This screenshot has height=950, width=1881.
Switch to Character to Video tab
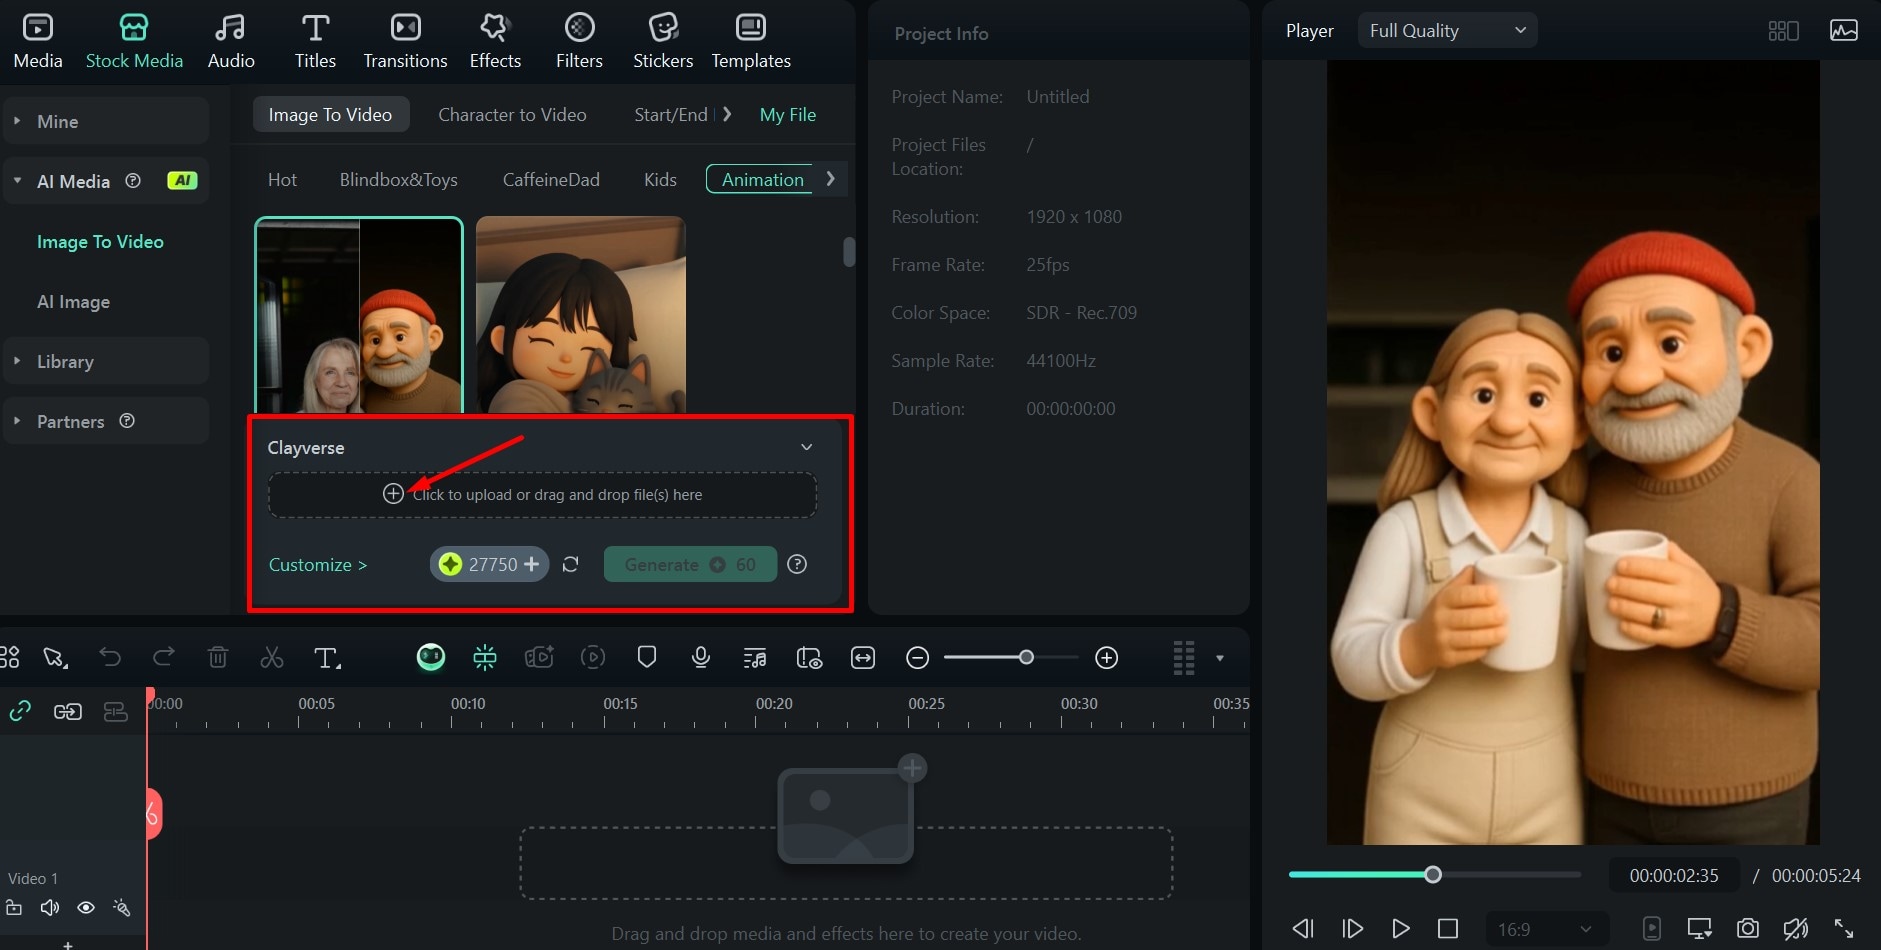(x=512, y=115)
